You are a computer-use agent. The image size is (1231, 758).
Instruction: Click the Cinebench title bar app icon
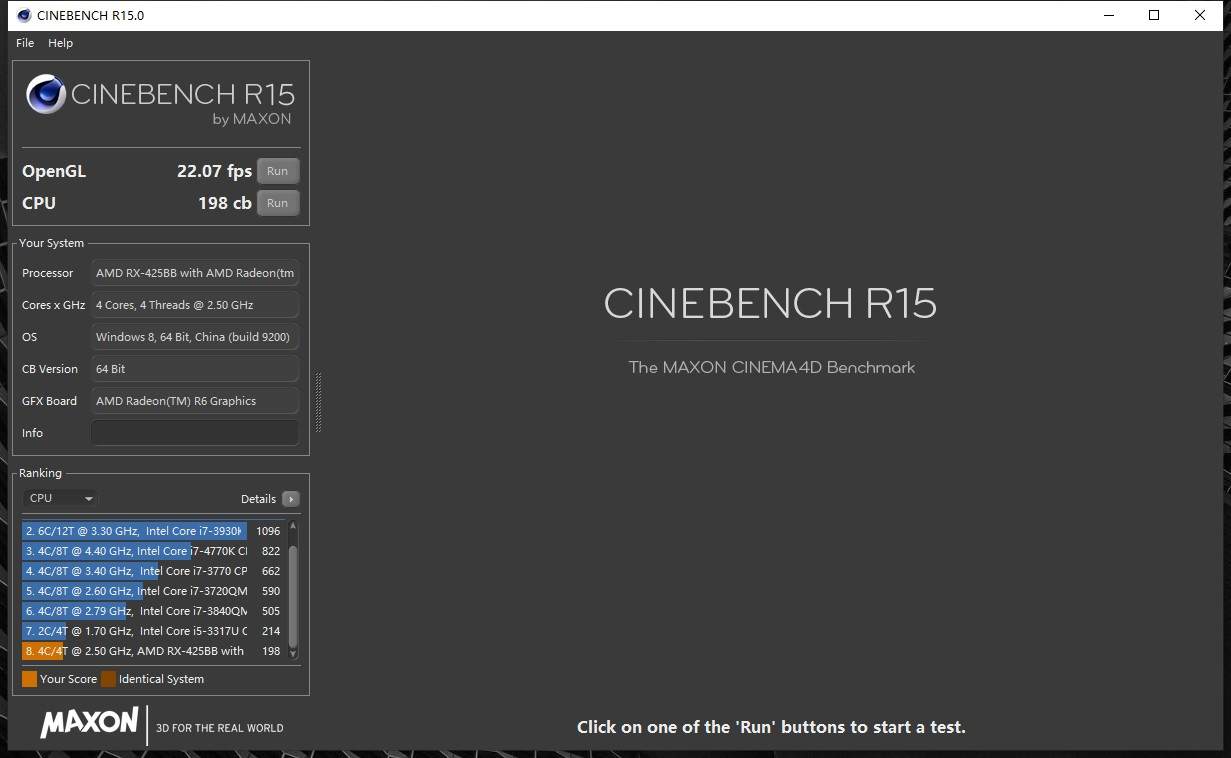pos(24,15)
